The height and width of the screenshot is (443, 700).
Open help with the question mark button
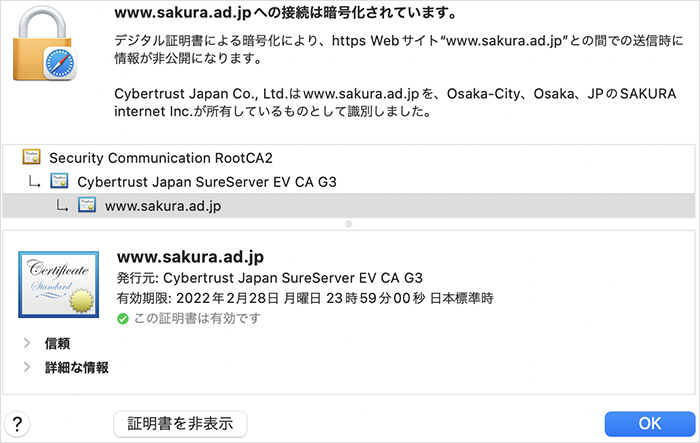pos(18,423)
